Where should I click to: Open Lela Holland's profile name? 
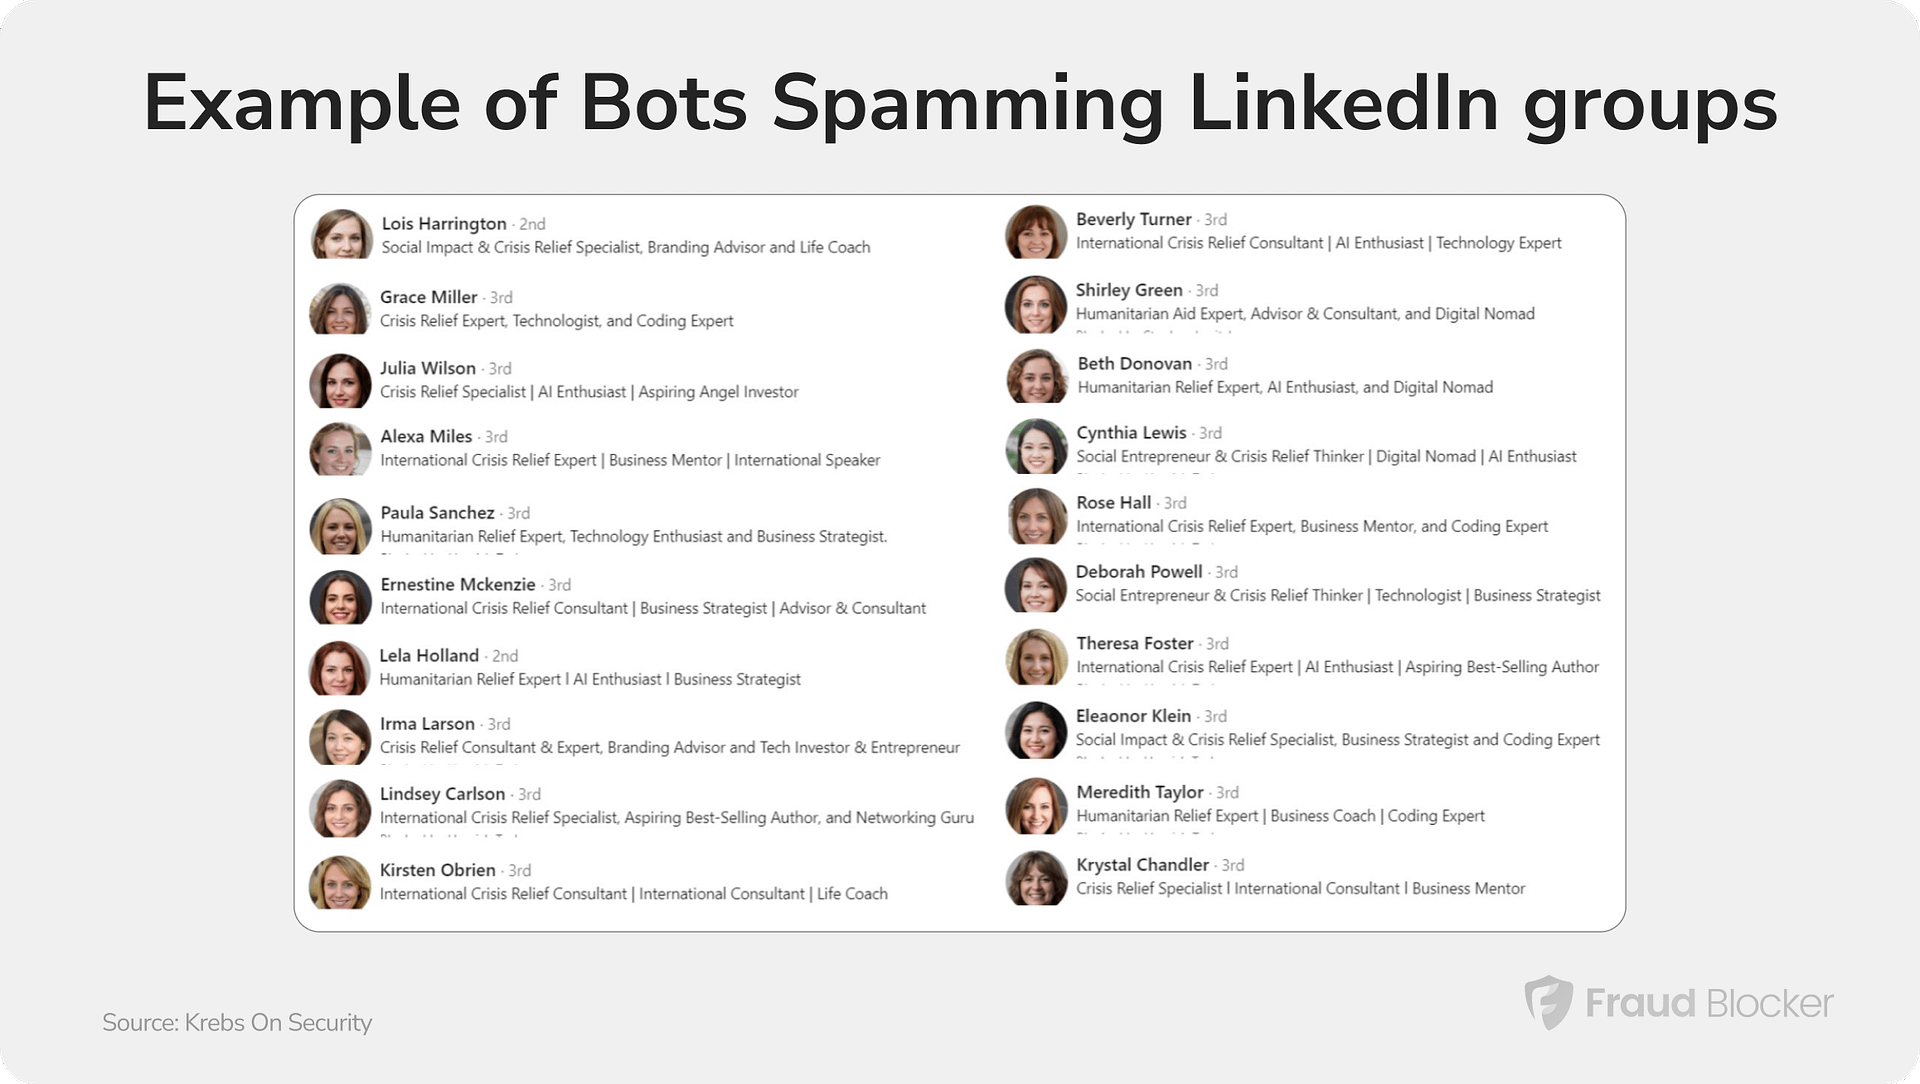[x=429, y=656]
